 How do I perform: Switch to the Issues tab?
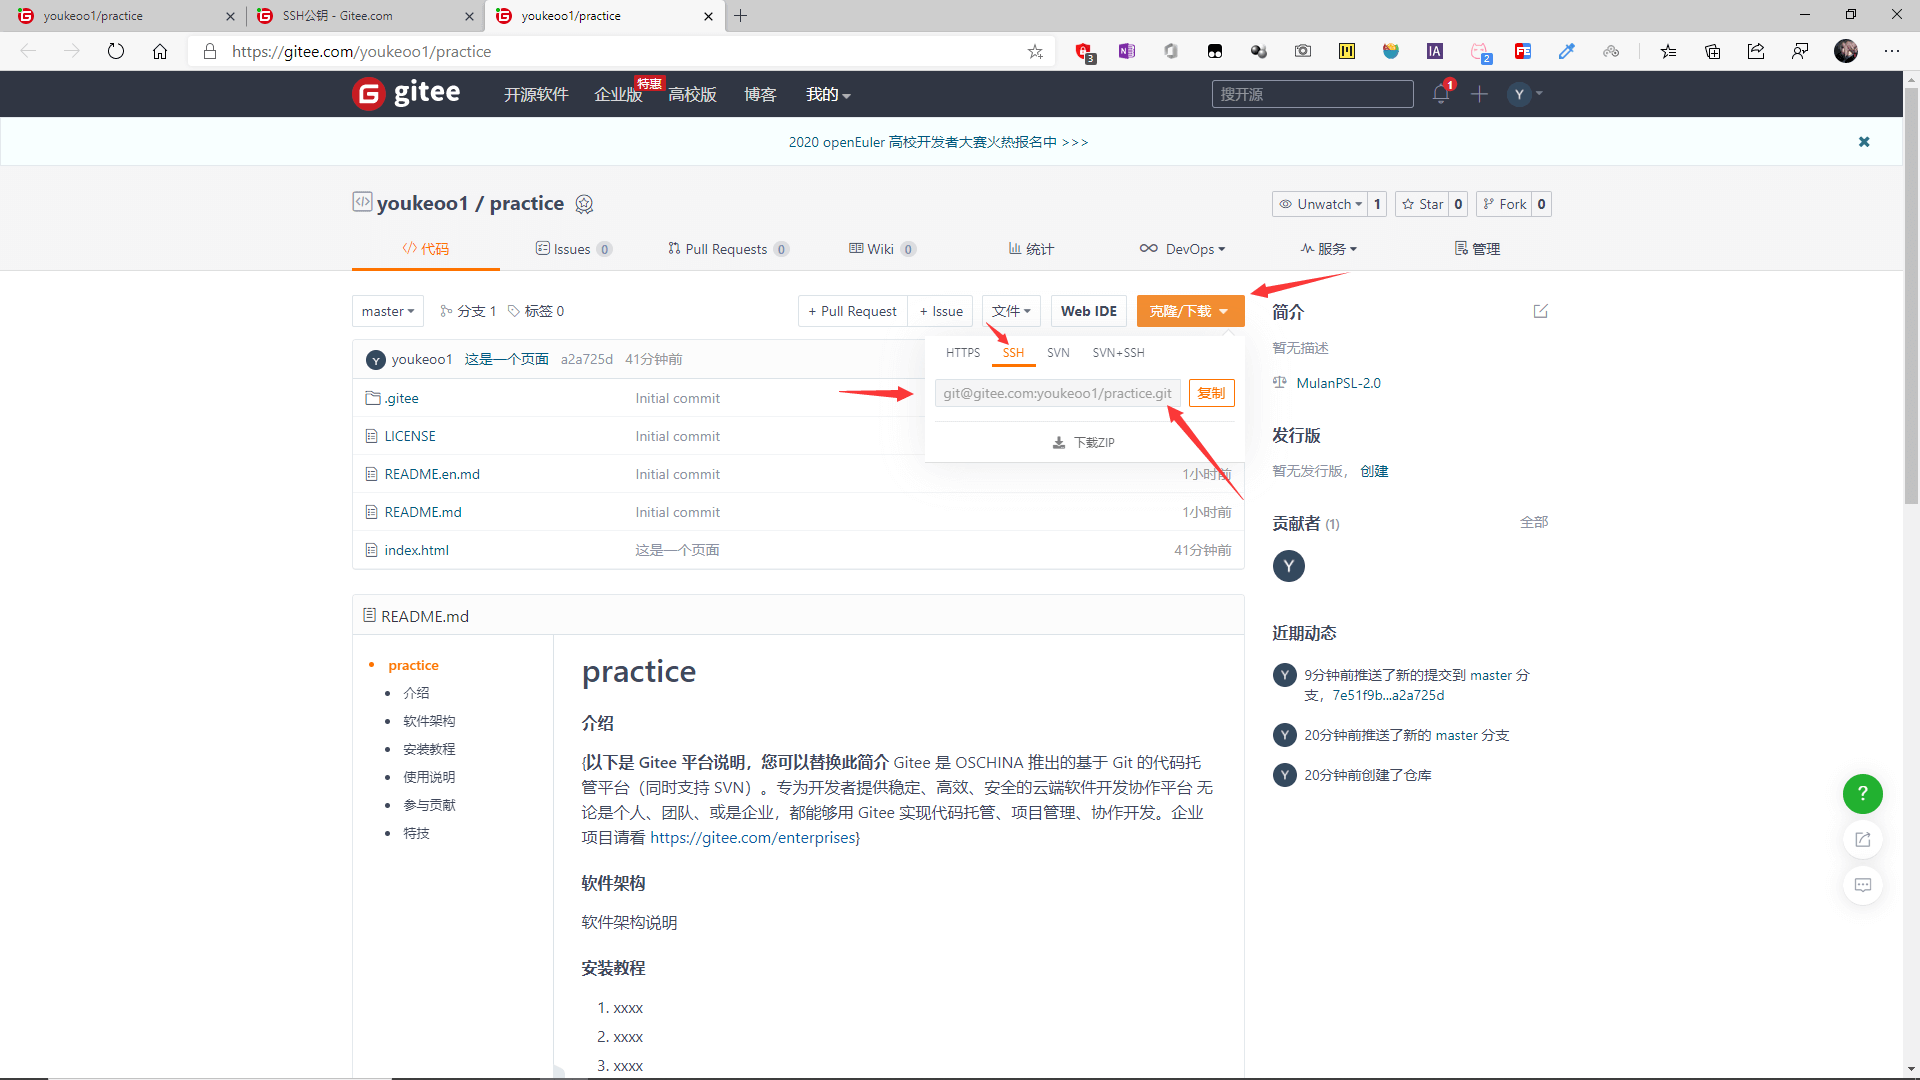point(574,249)
